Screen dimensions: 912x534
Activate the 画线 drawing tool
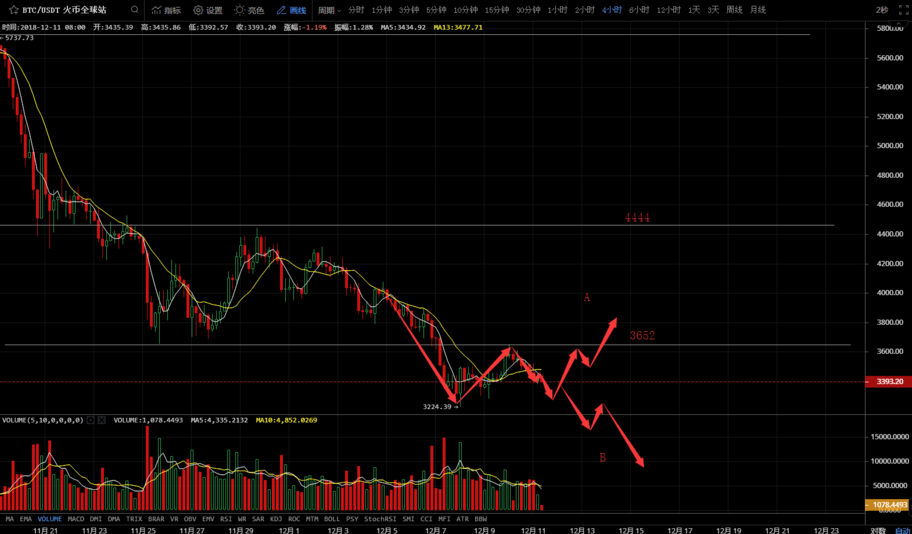291,10
